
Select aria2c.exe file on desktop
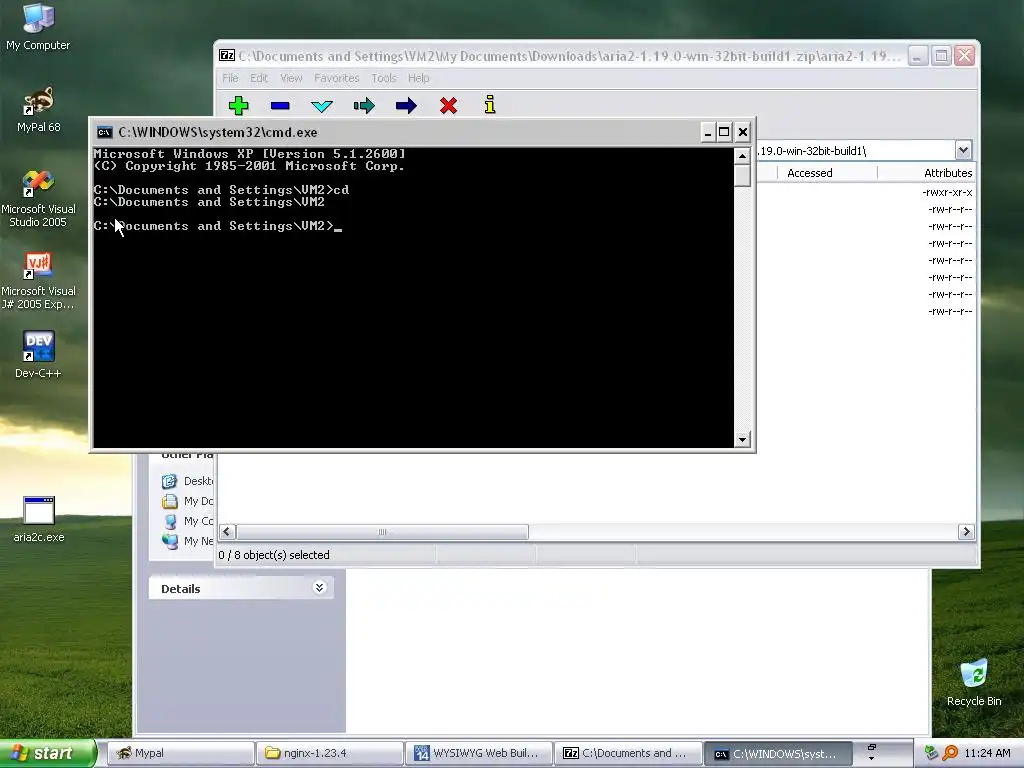[39, 520]
